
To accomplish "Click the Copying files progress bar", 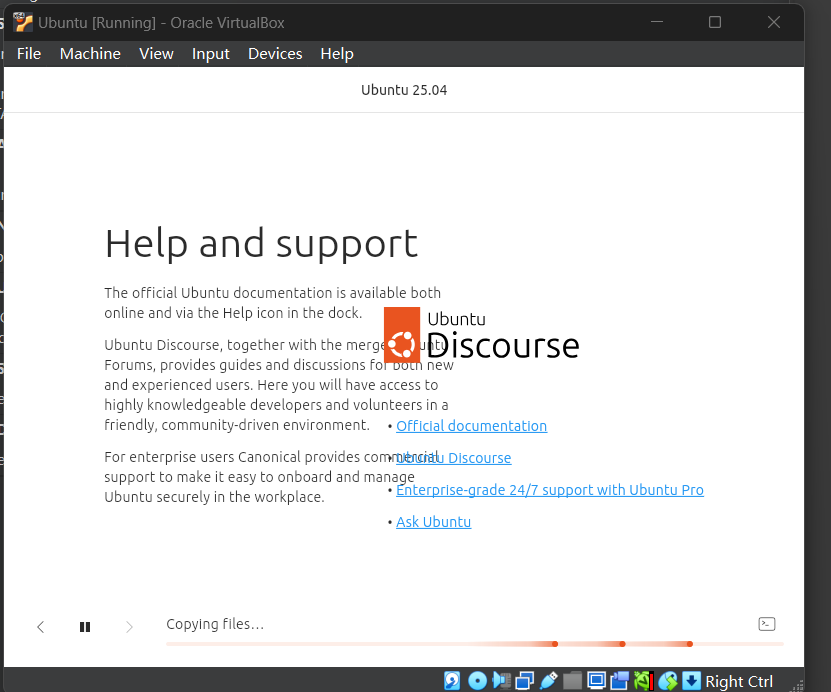I will [x=475, y=644].
